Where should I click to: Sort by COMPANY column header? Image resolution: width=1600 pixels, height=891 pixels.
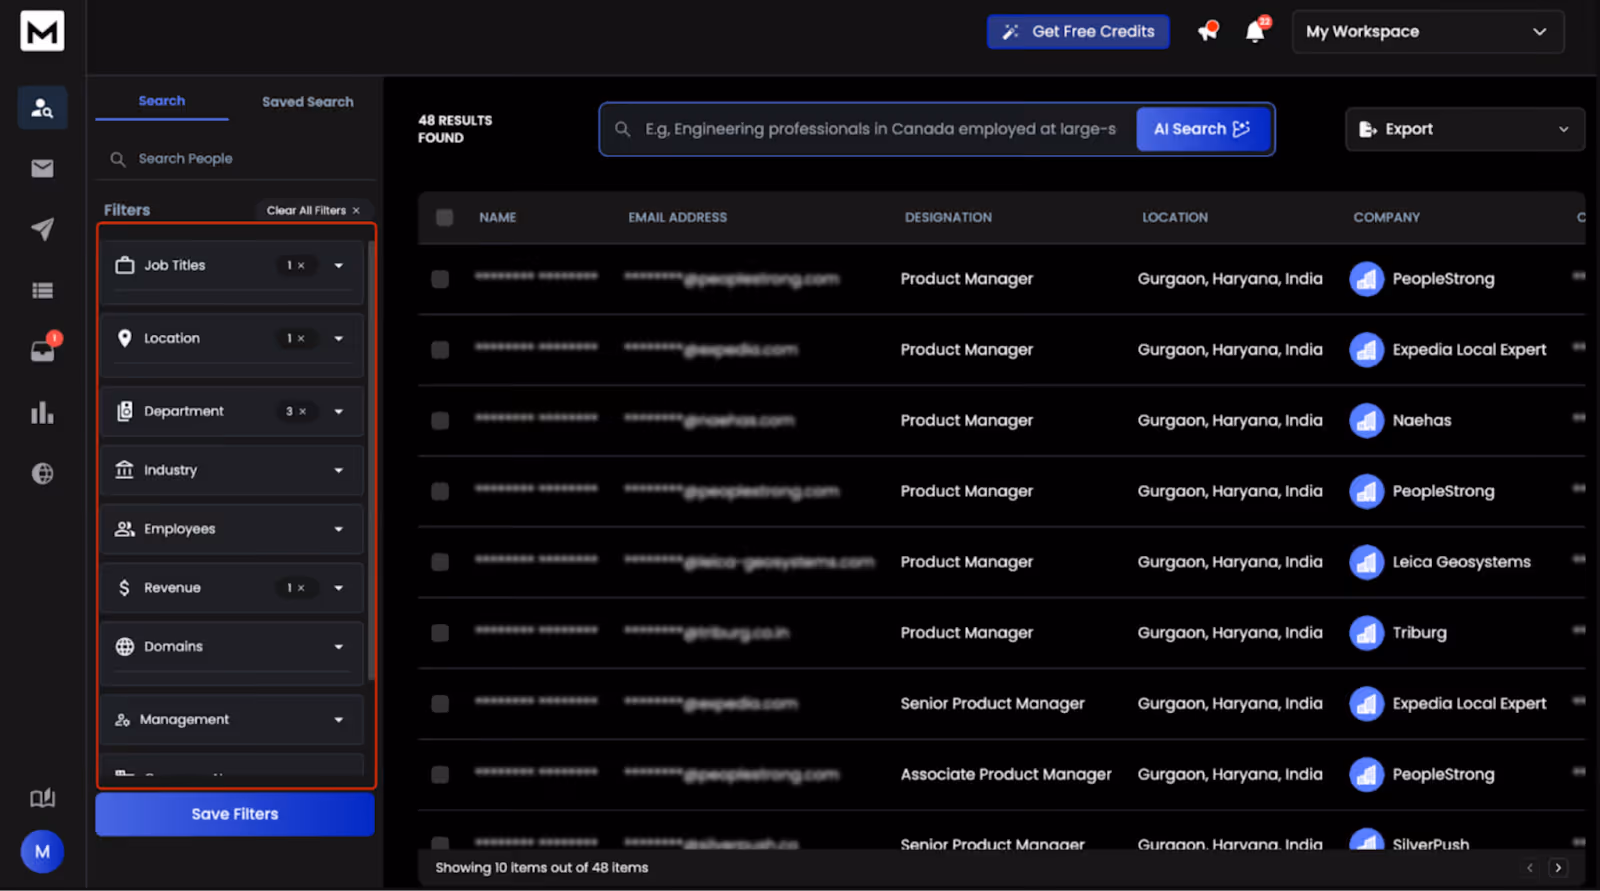1387,217
